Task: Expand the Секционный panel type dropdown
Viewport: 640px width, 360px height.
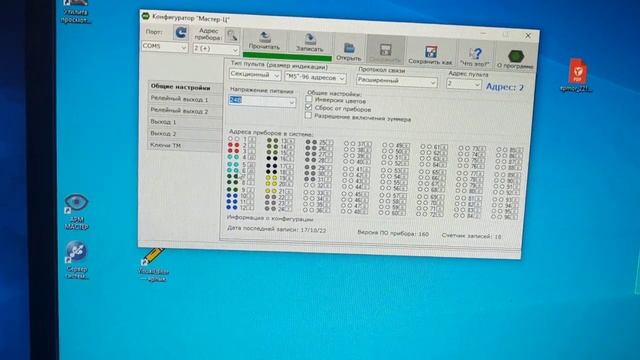Action: pos(255,75)
